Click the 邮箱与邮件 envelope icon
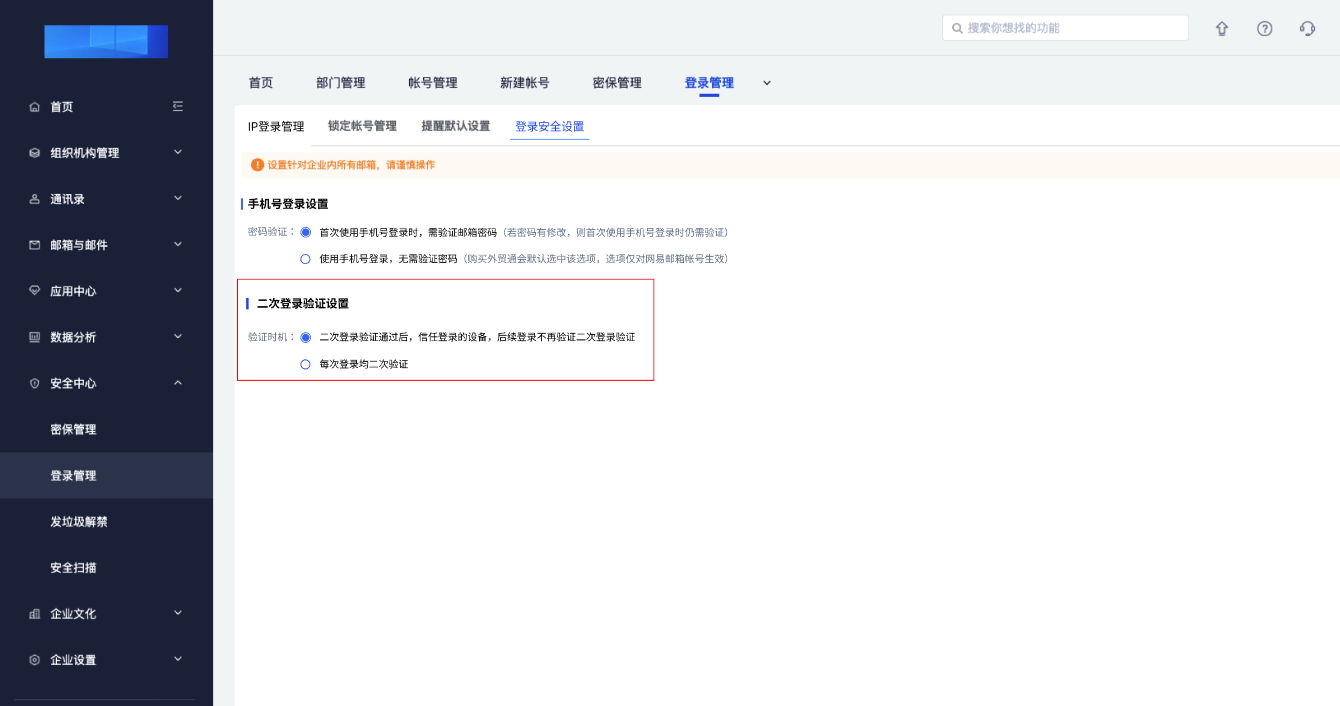This screenshot has height=706, width=1340. [35, 245]
